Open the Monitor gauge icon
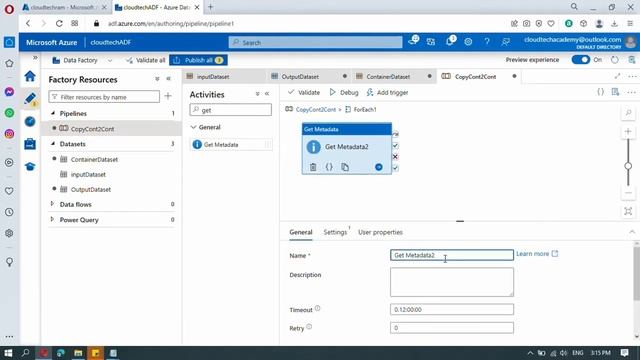The image size is (640, 360). (x=30, y=121)
